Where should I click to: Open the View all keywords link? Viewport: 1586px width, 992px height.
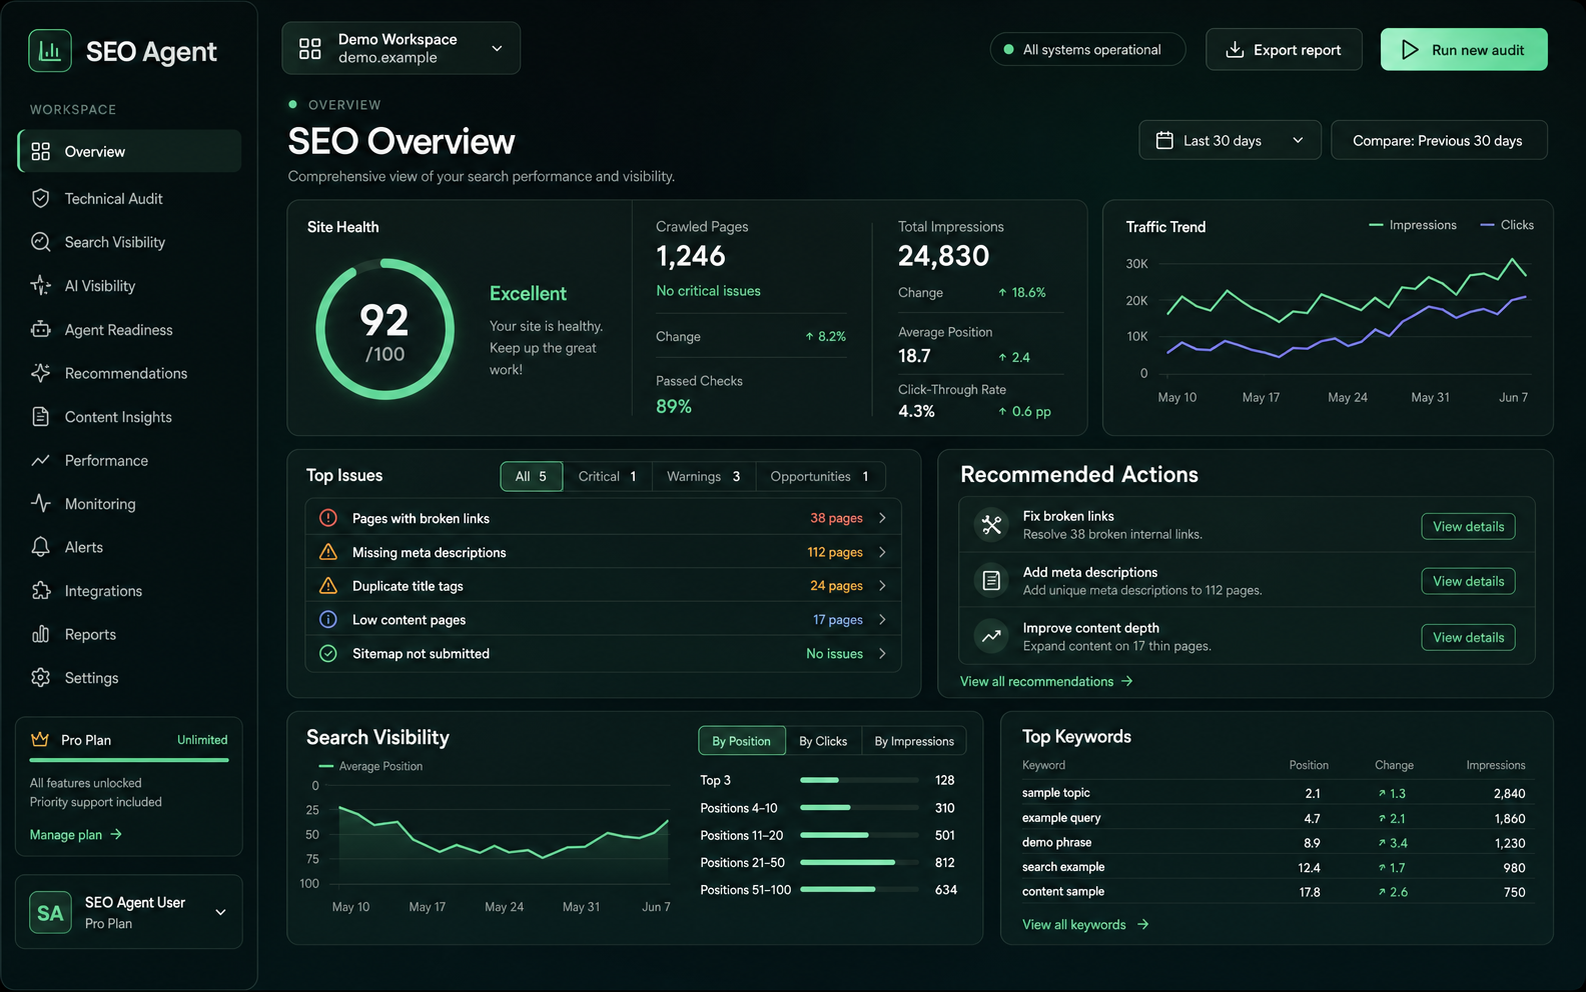tap(1085, 924)
